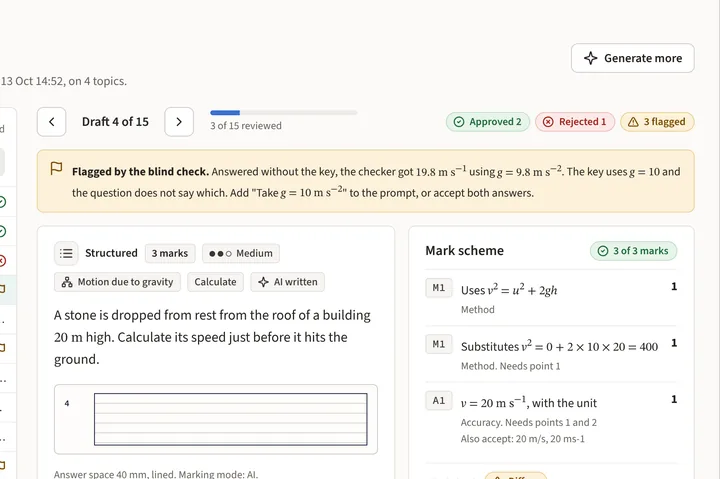Click the Structured label text
Viewport: 720px width, 479px height.
111,253
